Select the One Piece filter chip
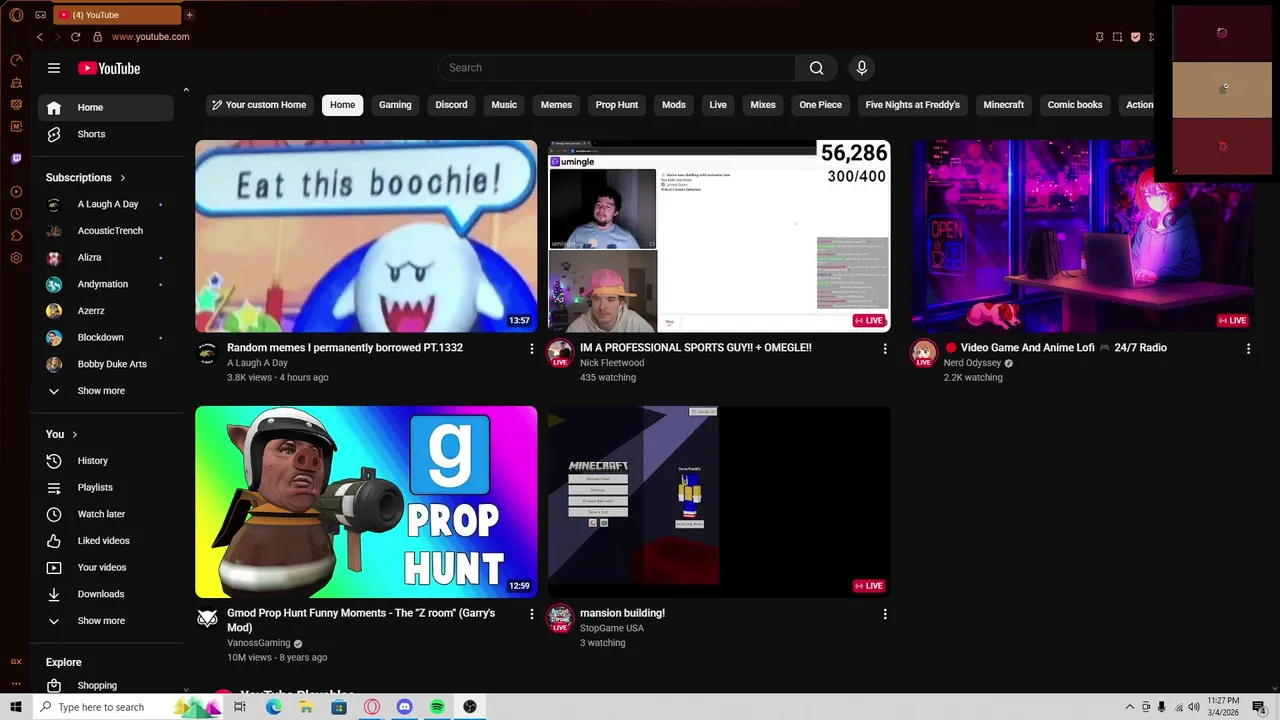1280x720 pixels. pyautogui.click(x=820, y=105)
